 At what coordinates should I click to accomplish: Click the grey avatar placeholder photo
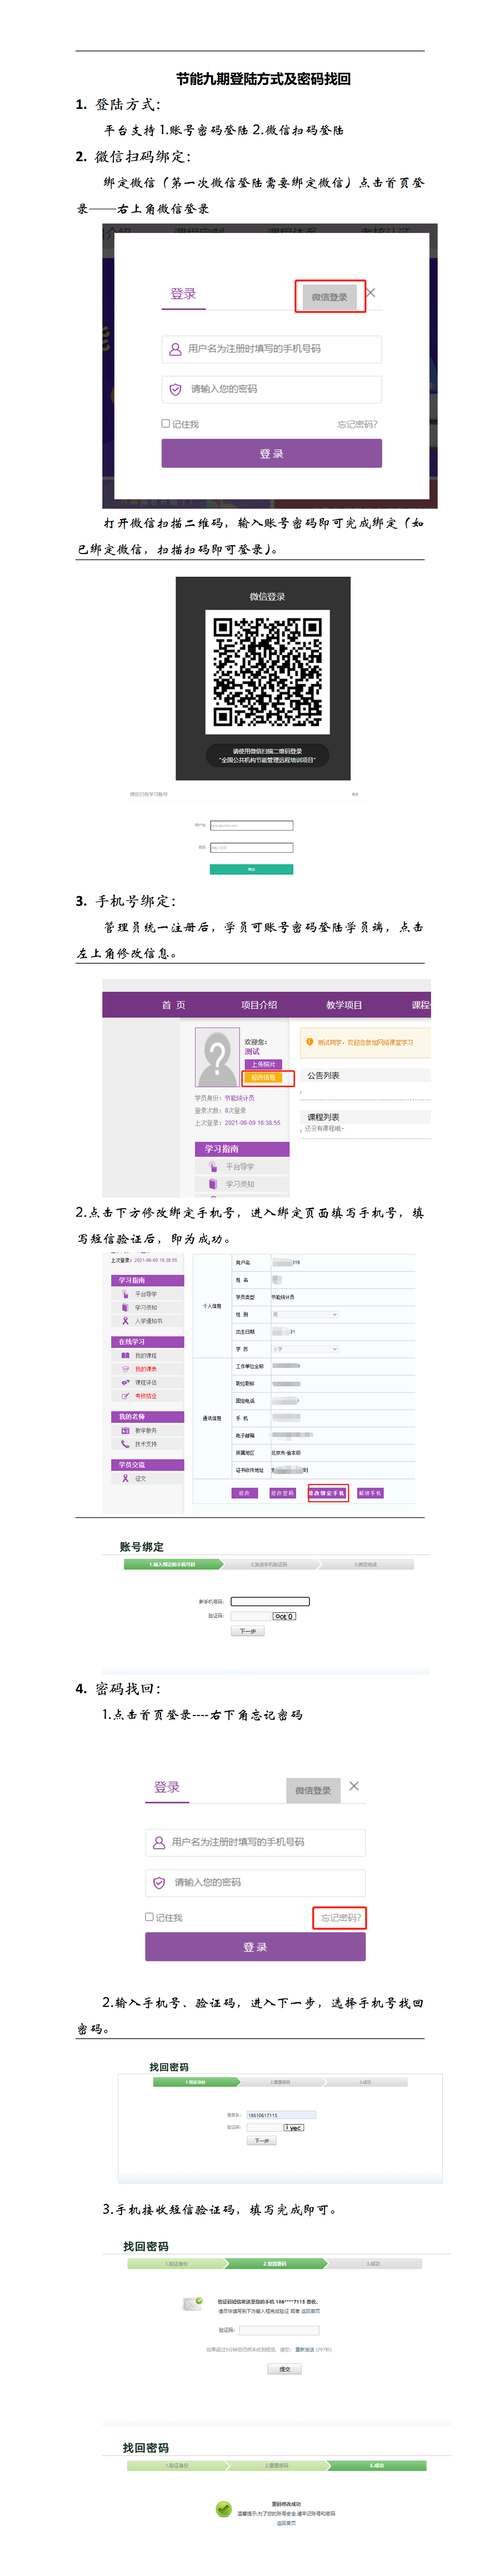[x=217, y=1057]
